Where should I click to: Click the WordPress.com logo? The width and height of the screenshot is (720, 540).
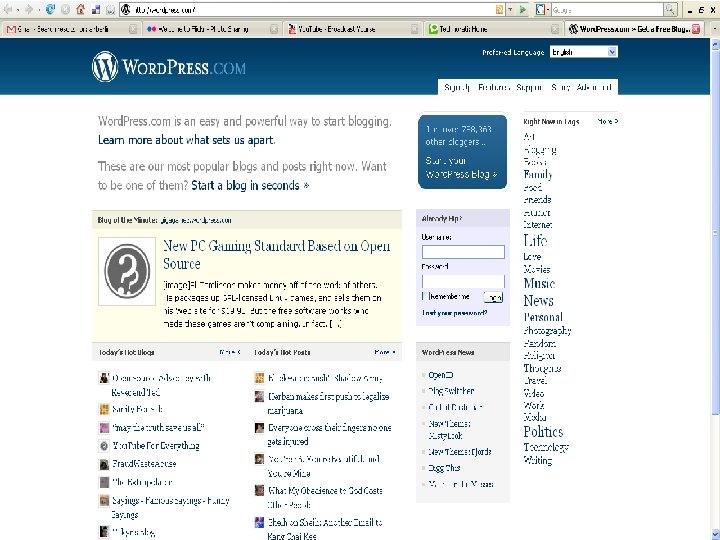169,67
